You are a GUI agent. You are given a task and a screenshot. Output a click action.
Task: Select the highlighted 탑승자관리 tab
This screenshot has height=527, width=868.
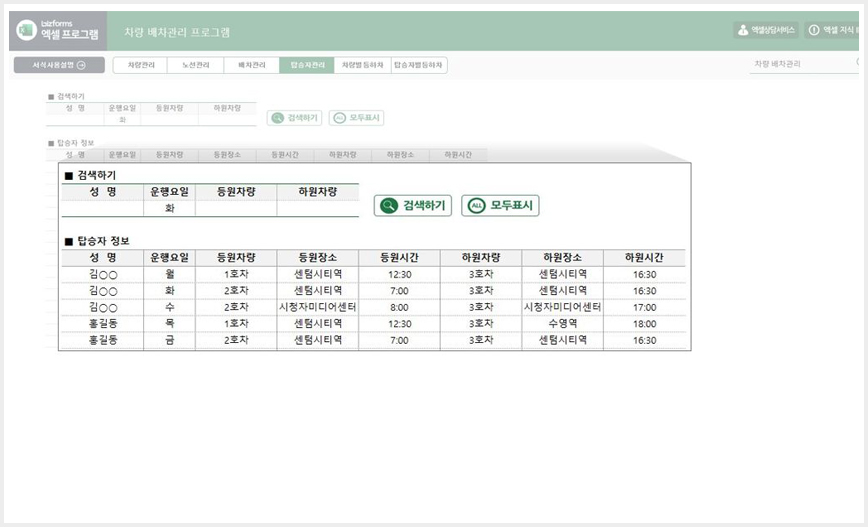point(307,65)
